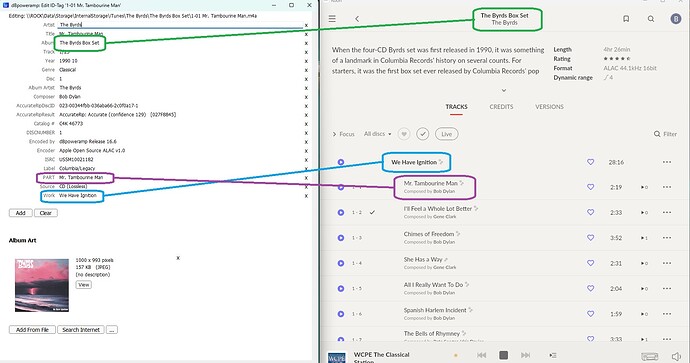
Task: Favorite Mr. Tambourine Man with its heart
Action: click(591, 187)
